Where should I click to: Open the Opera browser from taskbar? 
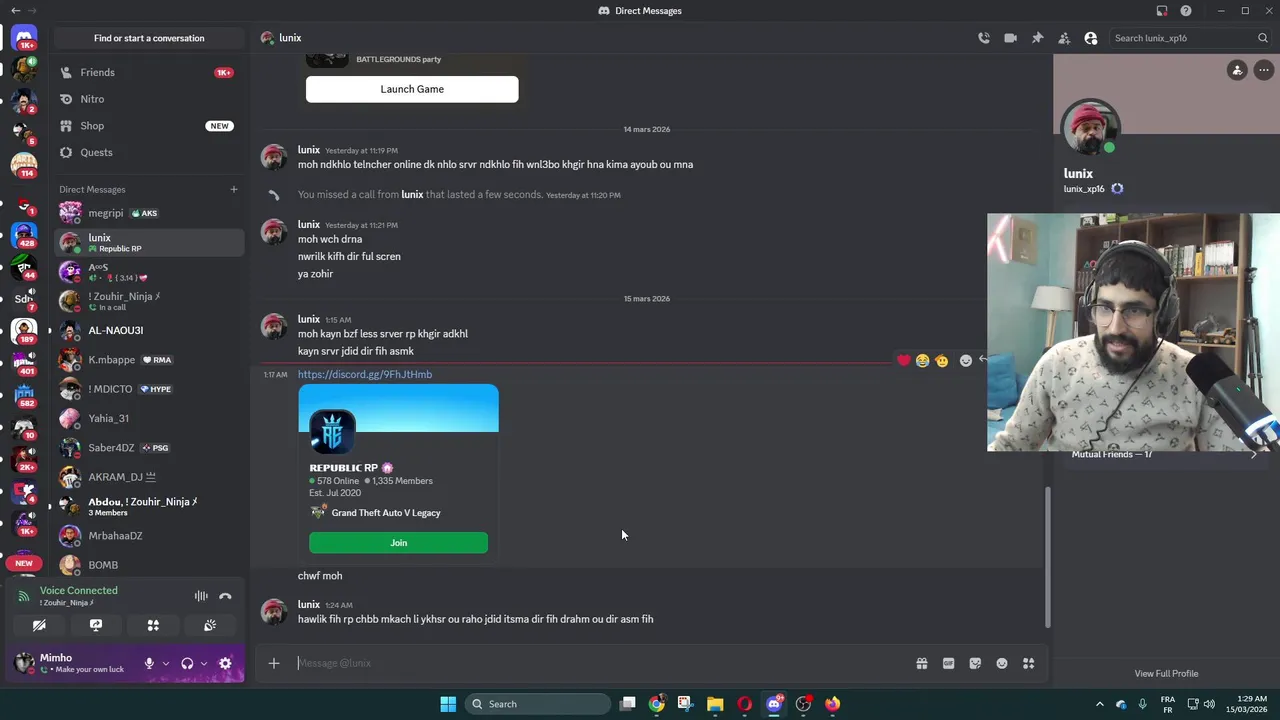tap(744, 704)
